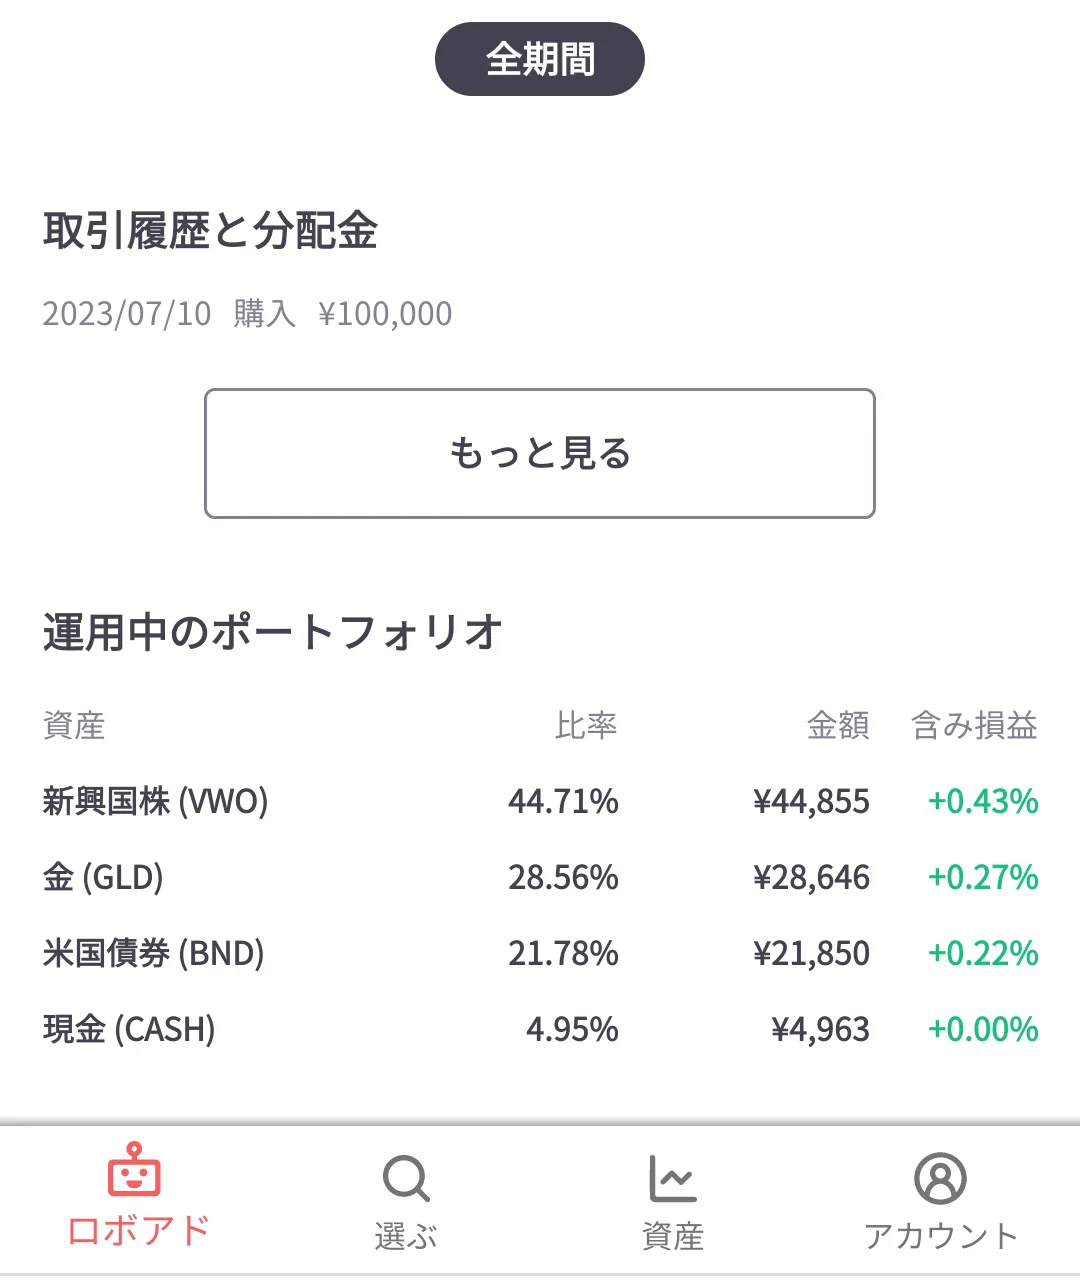Click the 含み損益 column header
The width and height of the screenshot is (1080, 1286).
(x=974, y=725)
